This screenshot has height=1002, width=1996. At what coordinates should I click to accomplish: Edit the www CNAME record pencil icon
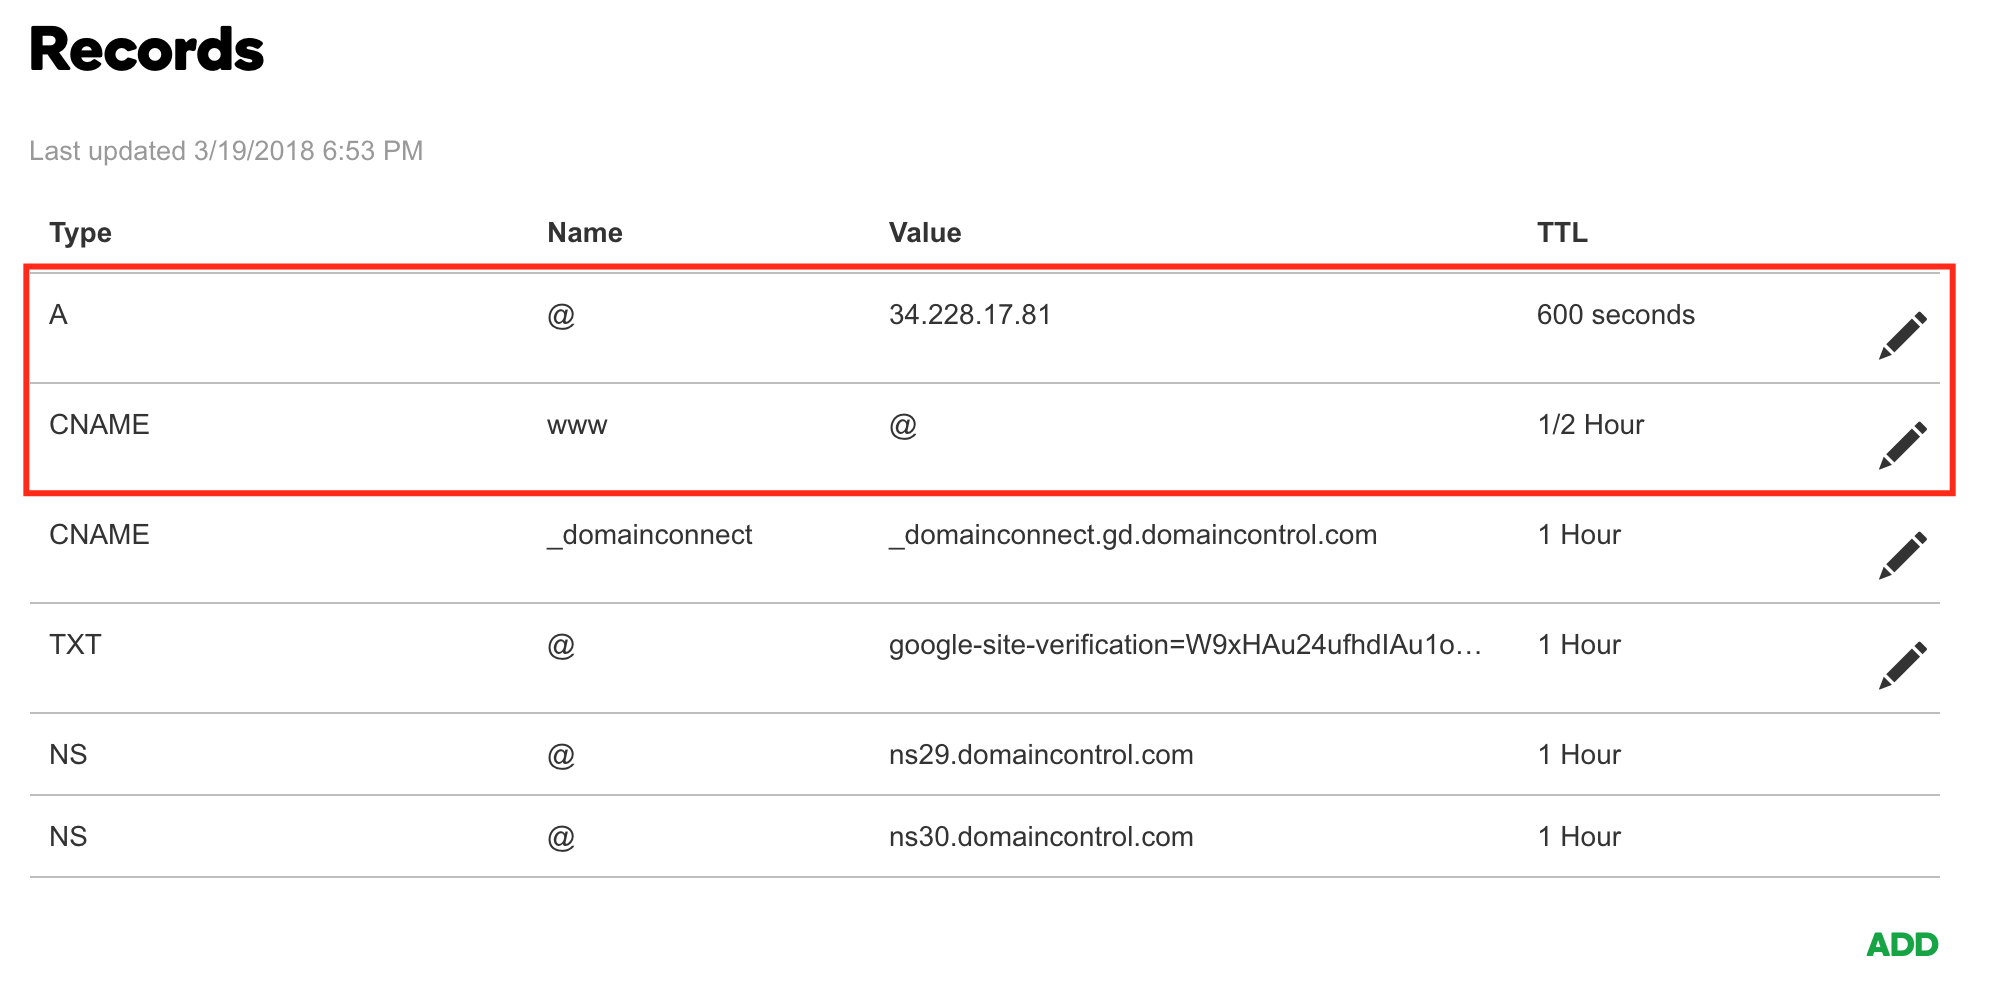1902,446
